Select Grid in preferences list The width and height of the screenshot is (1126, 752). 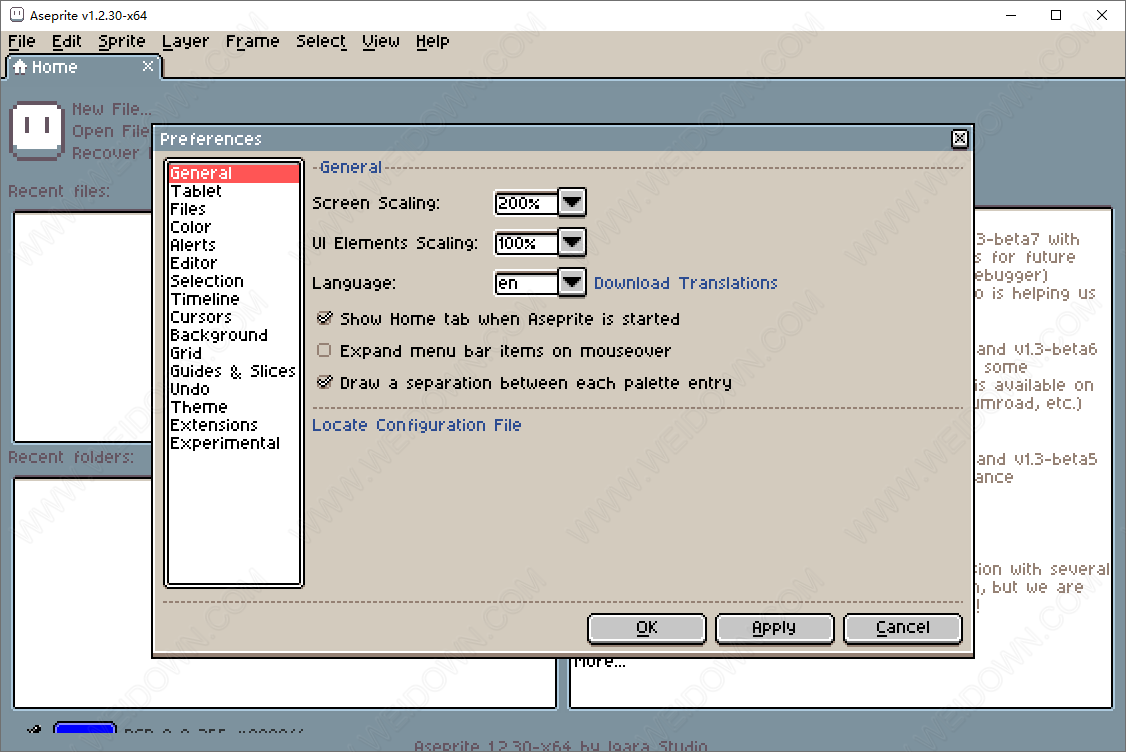point(233,353)
